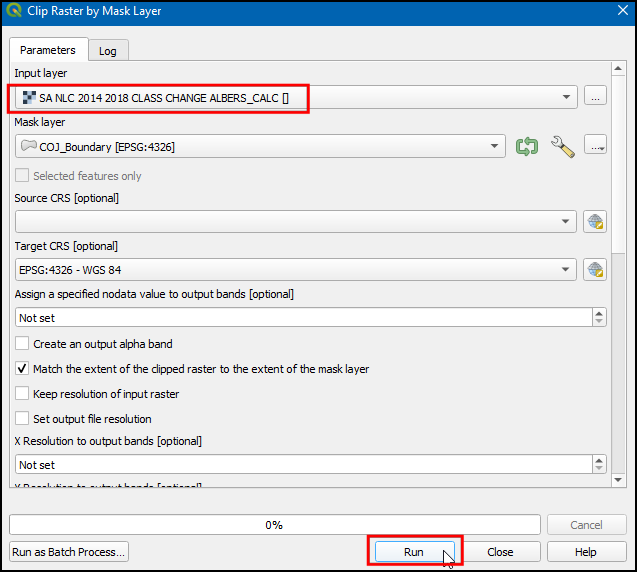Click the Run button

[414, 552]
